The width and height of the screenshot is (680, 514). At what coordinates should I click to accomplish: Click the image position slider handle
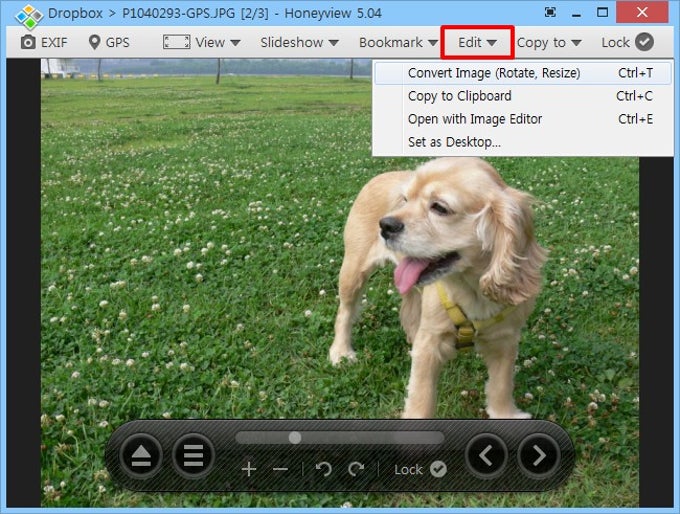[x=295, y=437]
